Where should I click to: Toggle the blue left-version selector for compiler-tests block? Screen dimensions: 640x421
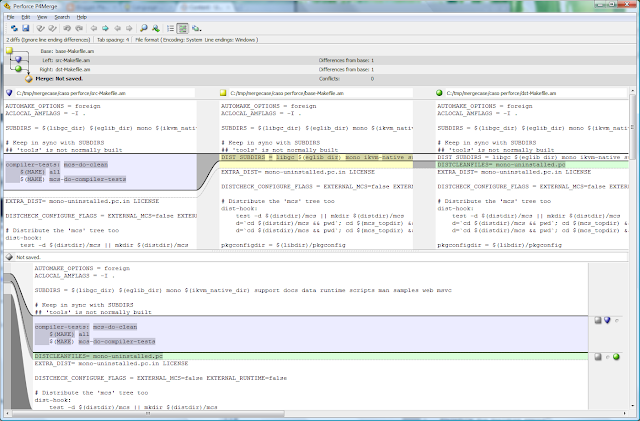tap(608, 320)
